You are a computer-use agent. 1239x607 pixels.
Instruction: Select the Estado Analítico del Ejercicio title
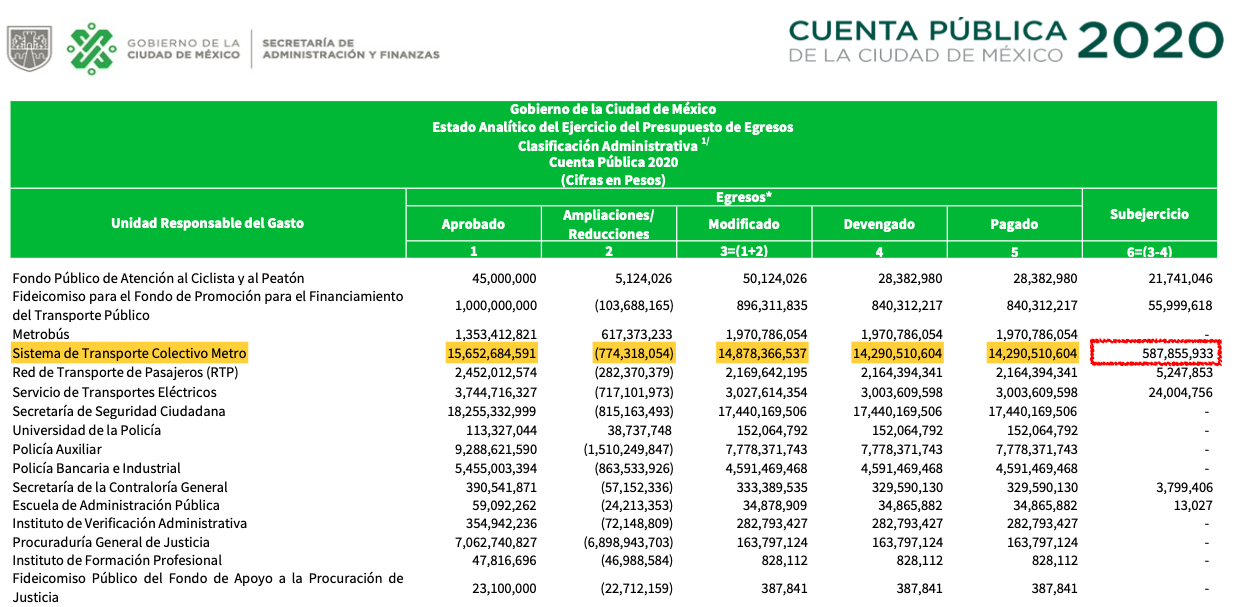(x=612, y=127)
